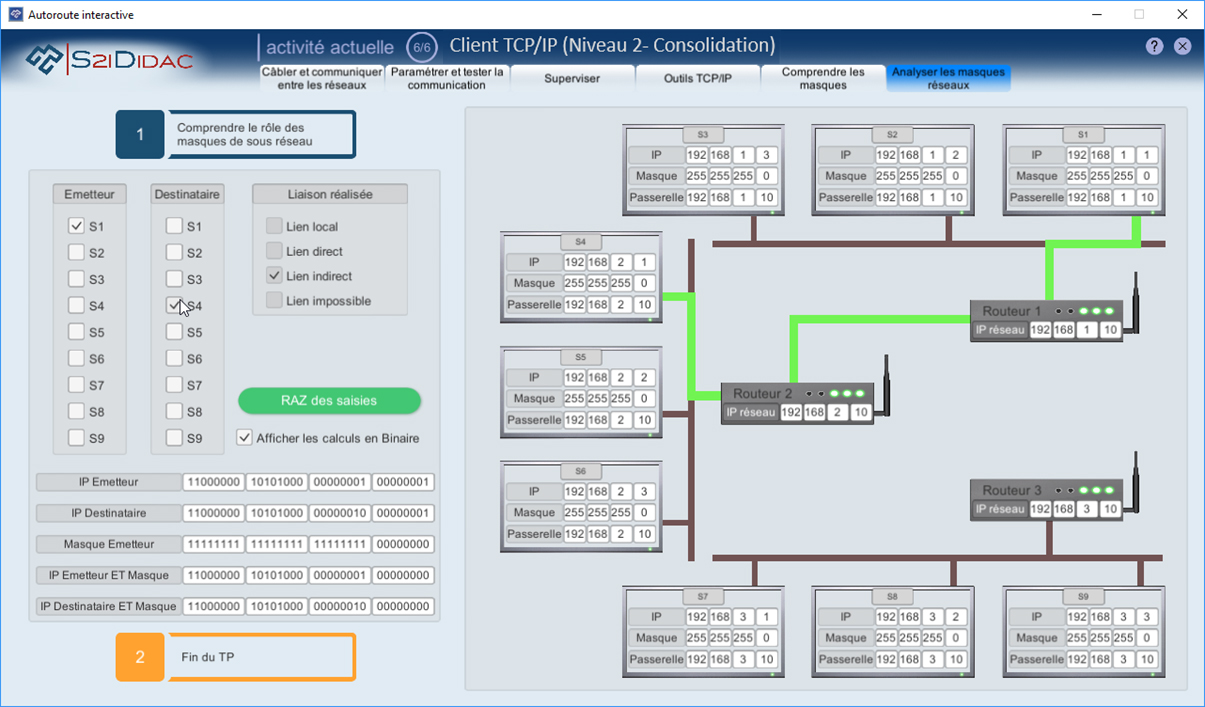Click S2 Masque last octet field
This screenshot has width=1205, height=707.
coord(956,176)
